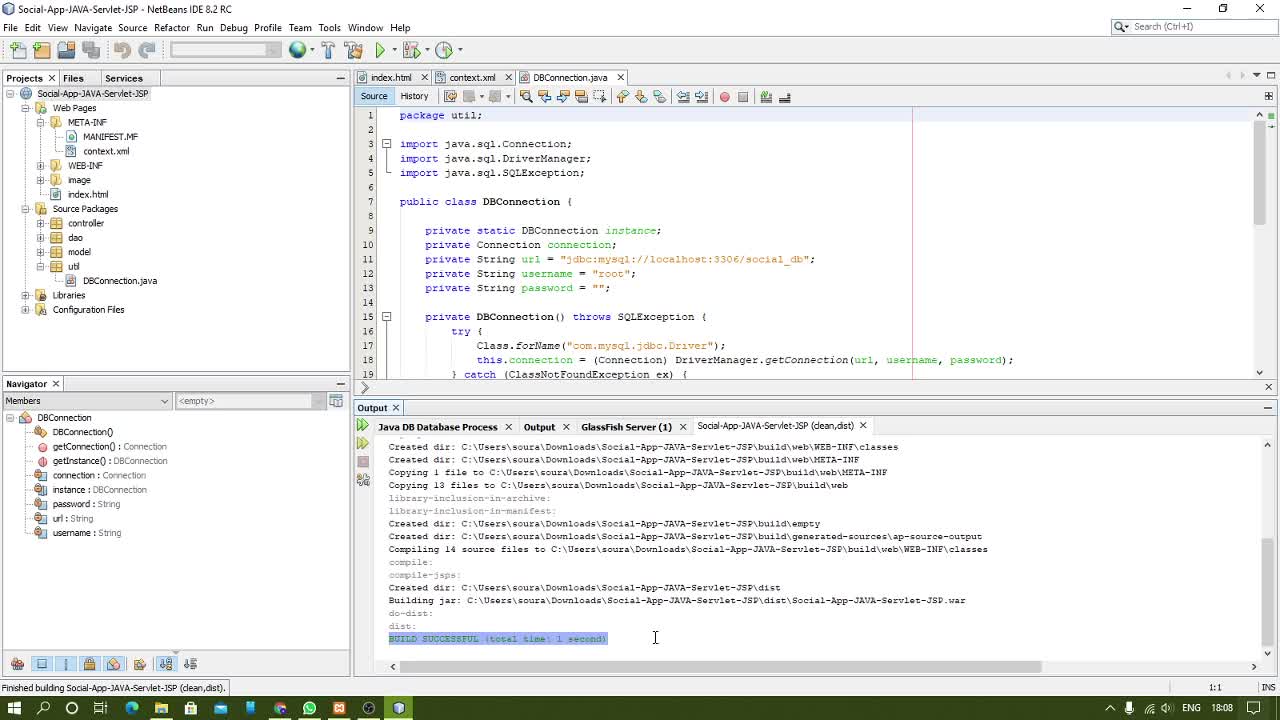Image resolution: width=1280 pixels, height=720 pixels.
Task: Open the Refactor menu
Action: tap(172, 28)
